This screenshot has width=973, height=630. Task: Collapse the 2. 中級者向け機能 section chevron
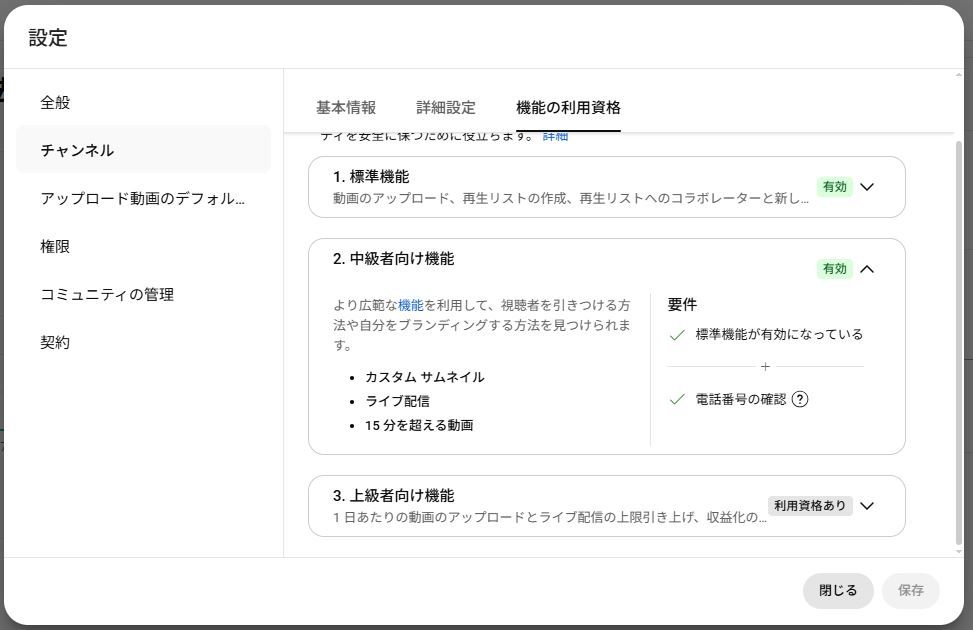tap(867, 269)
